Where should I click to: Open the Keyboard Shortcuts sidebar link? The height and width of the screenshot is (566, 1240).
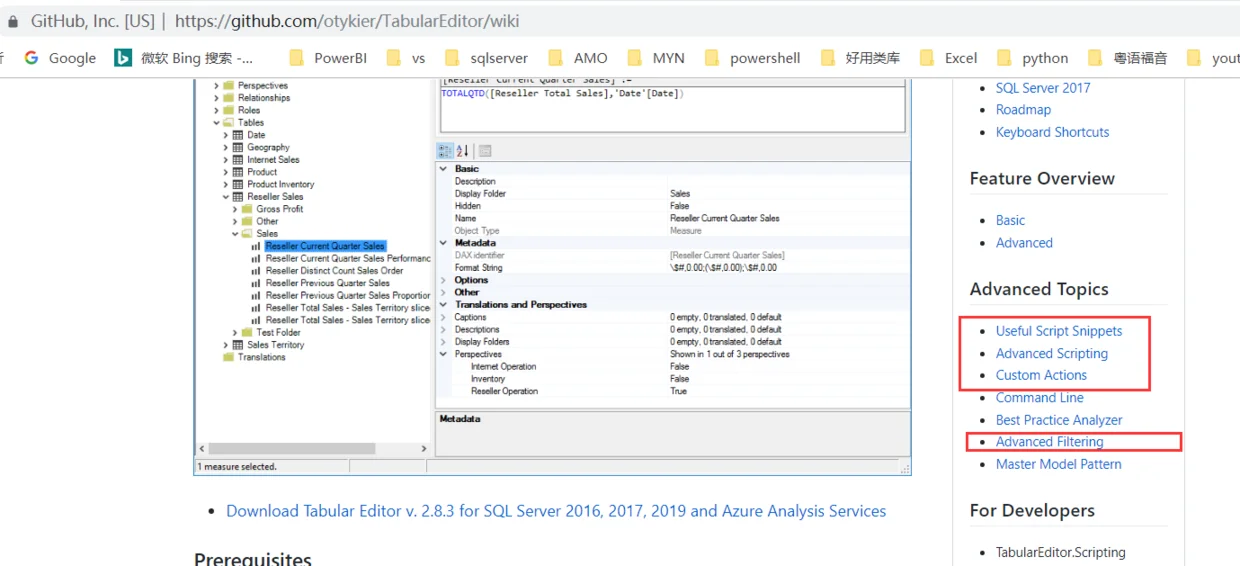[x=1052, y=132]
